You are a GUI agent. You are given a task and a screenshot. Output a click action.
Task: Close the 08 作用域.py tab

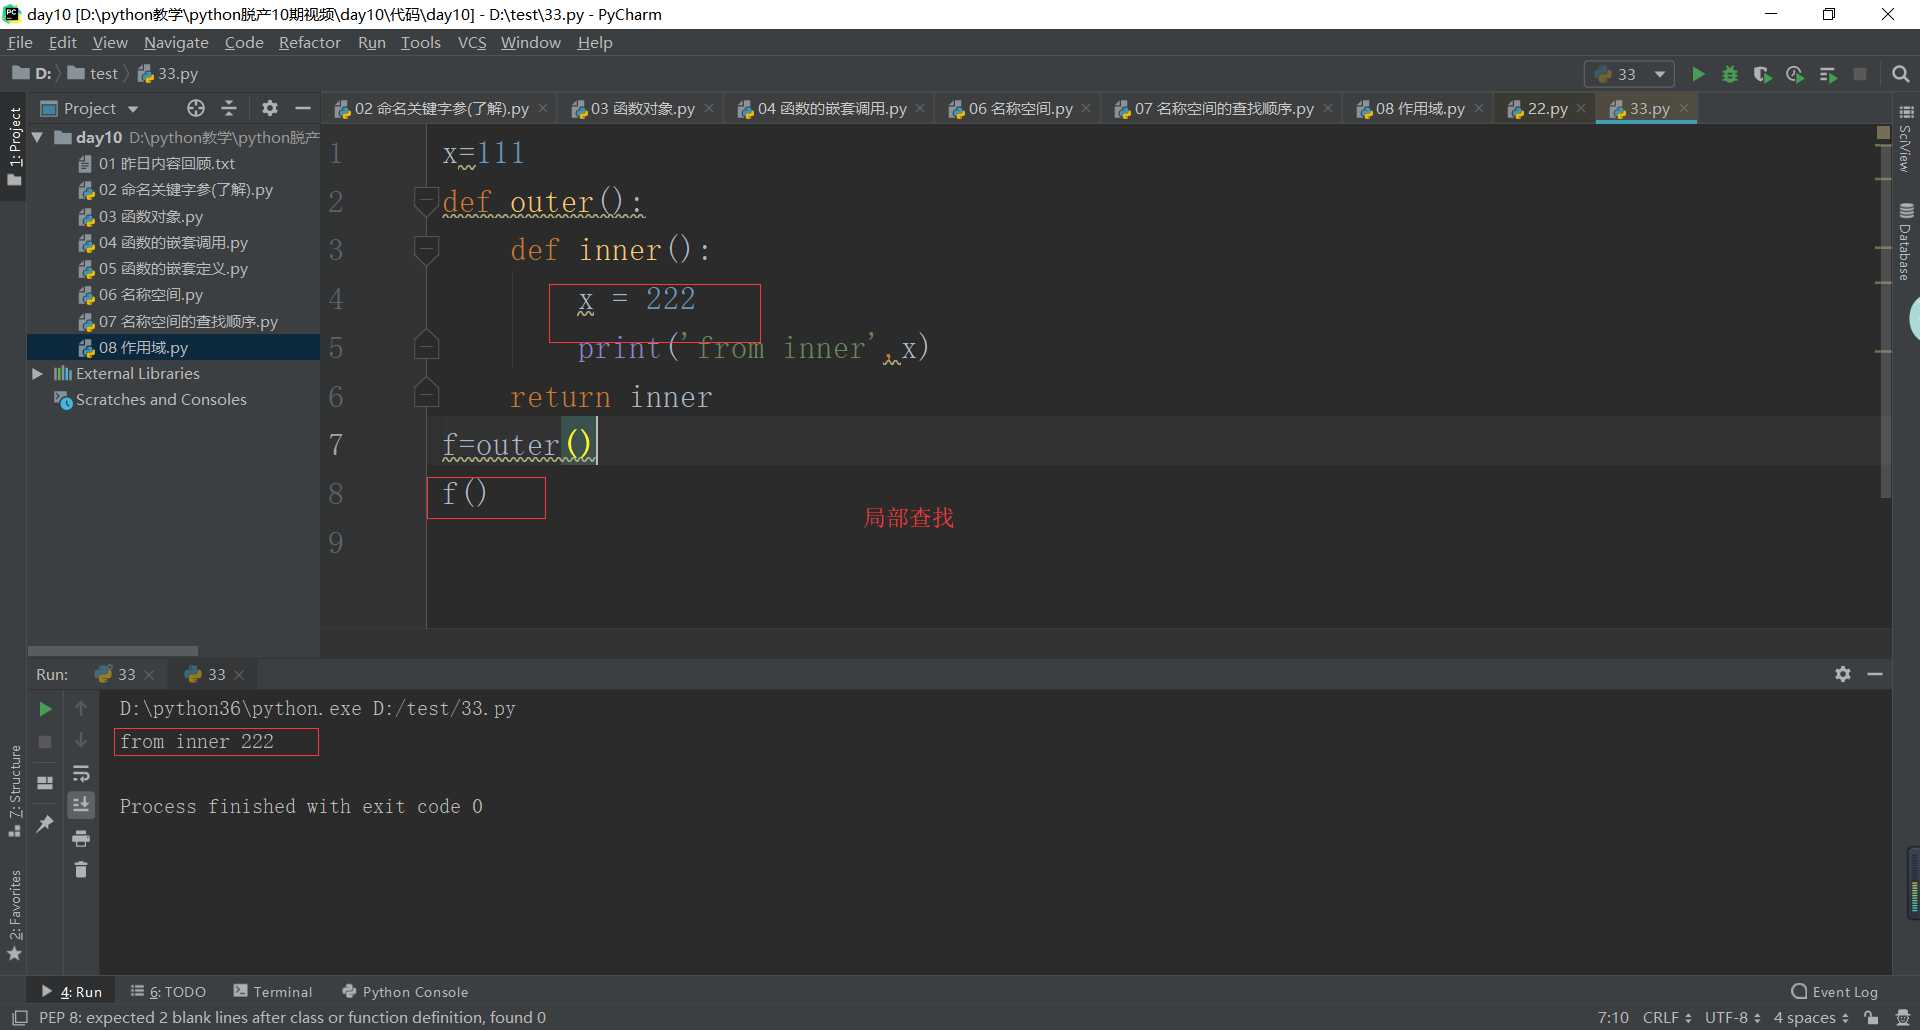coord(1479,108)
